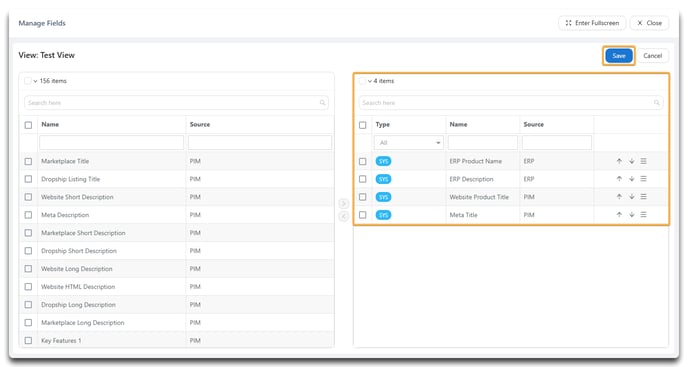Select the Meta Description checkbox

[29, 215]
